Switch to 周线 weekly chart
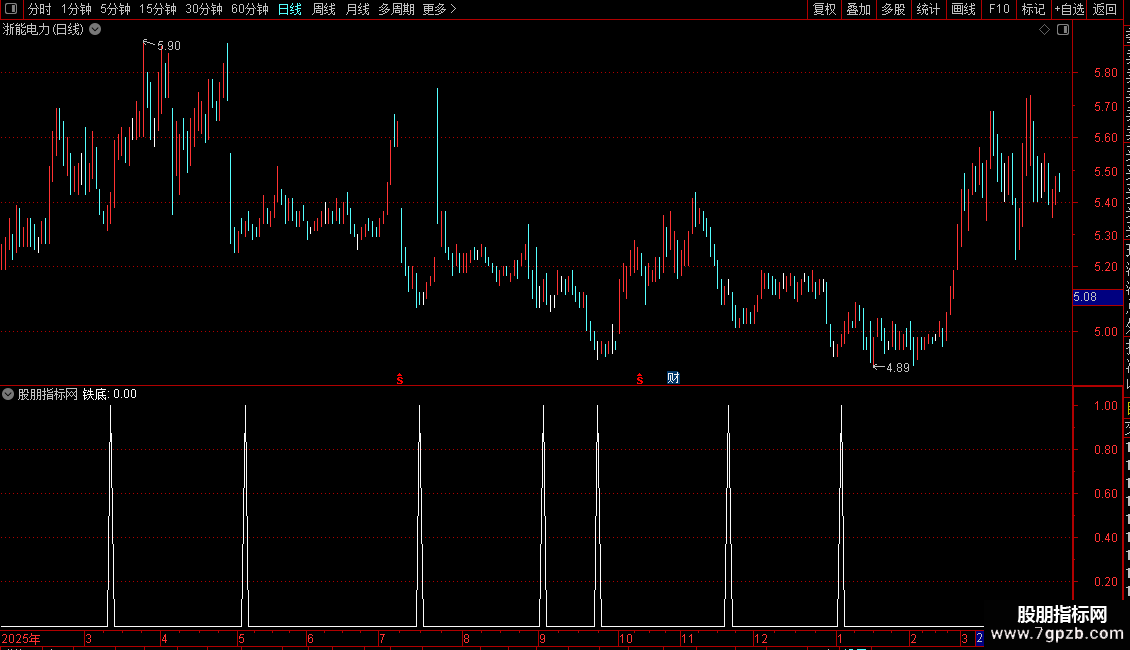 click(324, 9)
